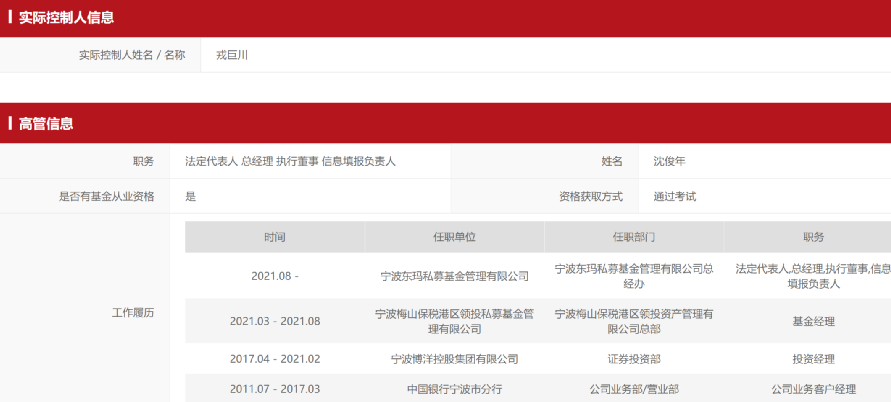The width and height of the screenshot is (891, 402).
Task: Click the 证券投资部 department cell
Action: pyautogui.click(x=634, y=358)
